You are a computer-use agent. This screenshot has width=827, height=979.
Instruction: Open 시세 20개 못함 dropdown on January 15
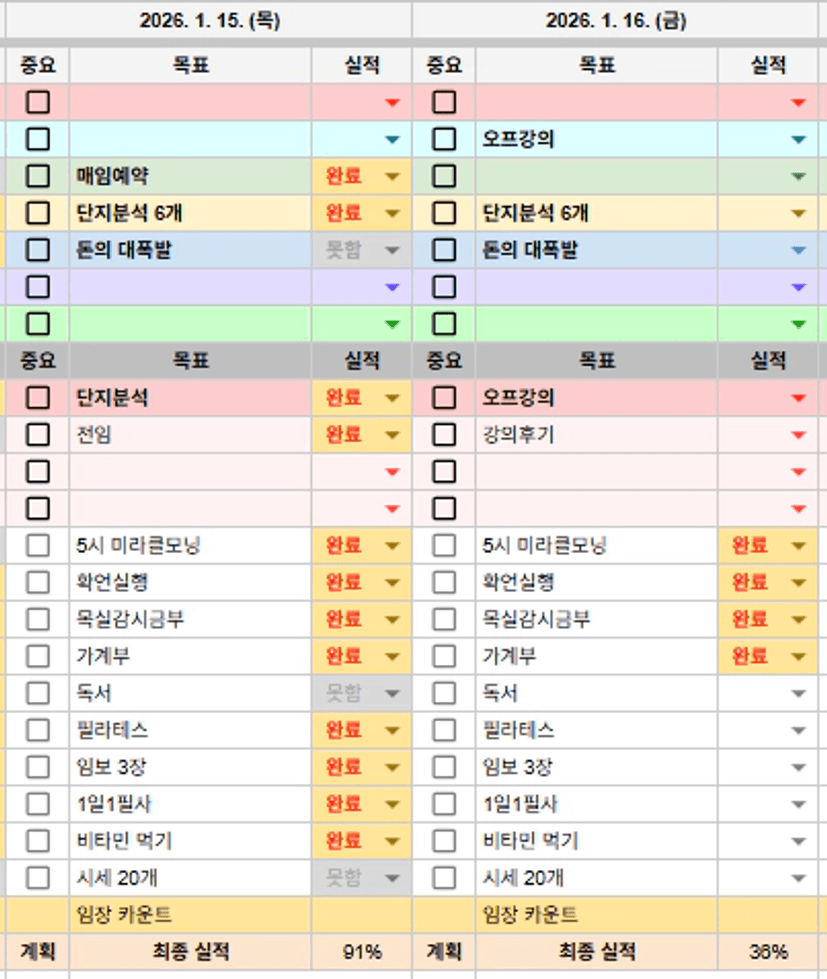pos(392,879)
